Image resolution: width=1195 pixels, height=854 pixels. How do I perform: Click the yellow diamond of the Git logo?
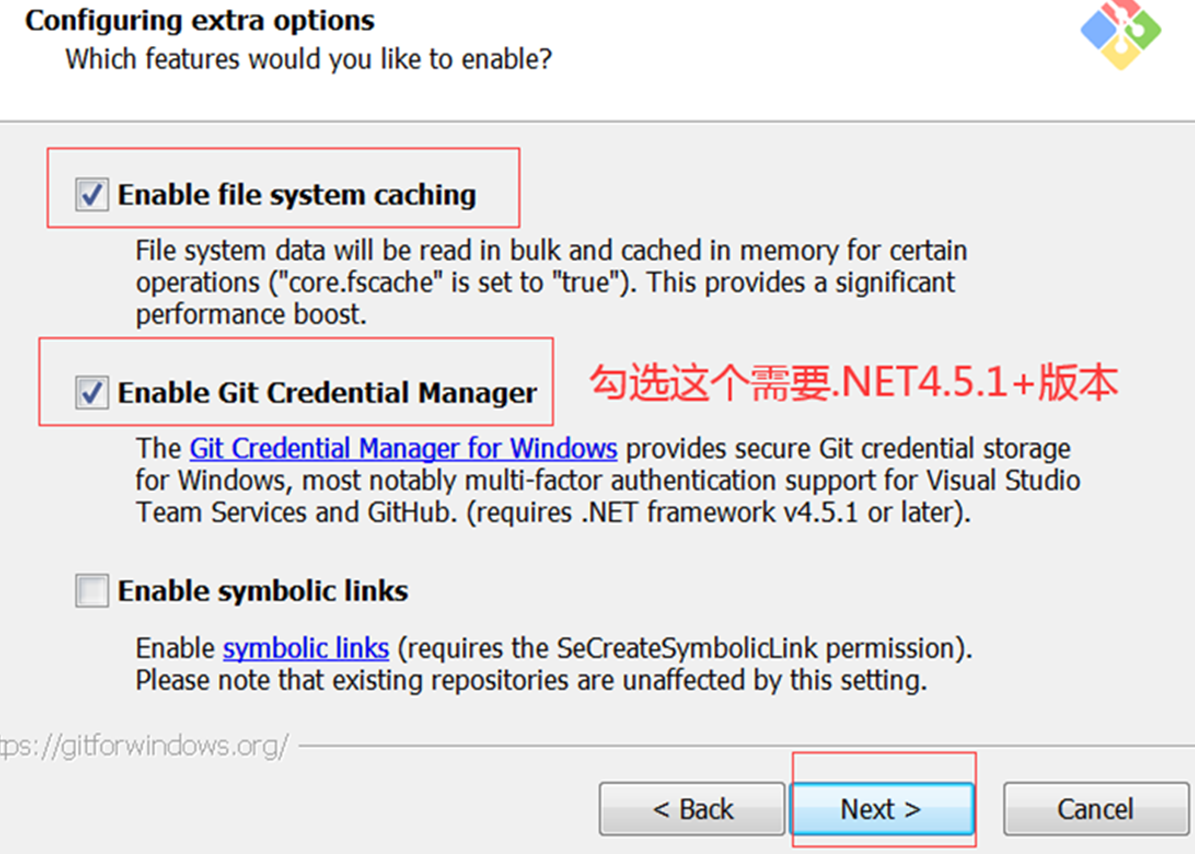[1121, 53]
